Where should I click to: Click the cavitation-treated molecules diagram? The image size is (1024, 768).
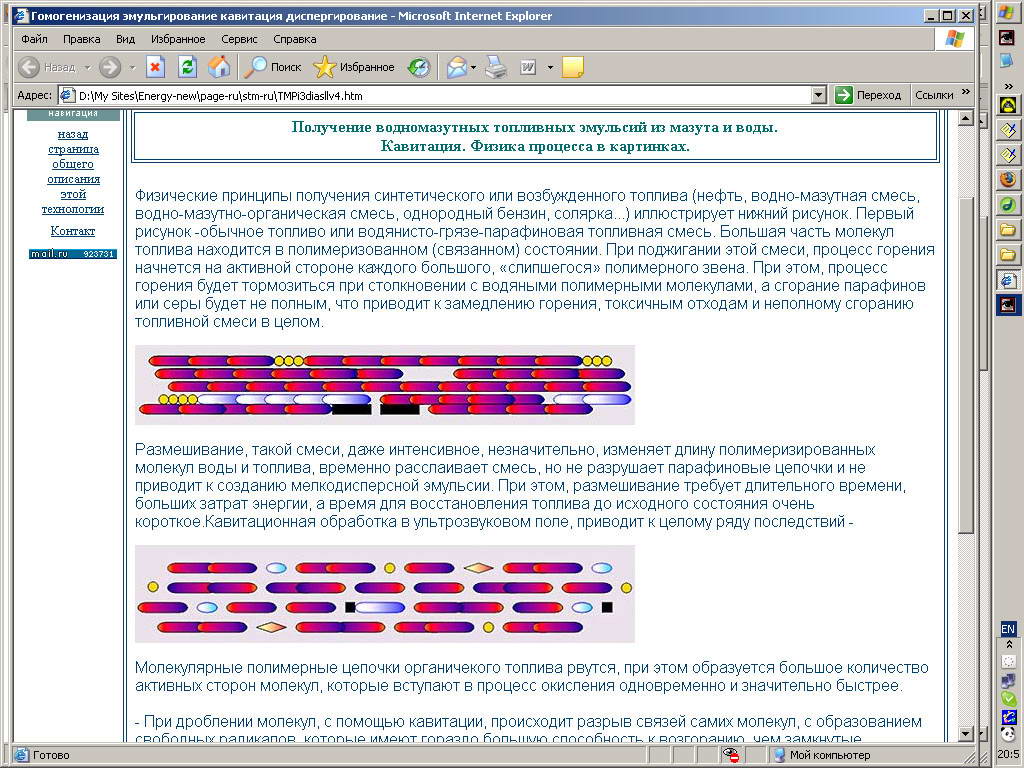click(x=385, y=594)
